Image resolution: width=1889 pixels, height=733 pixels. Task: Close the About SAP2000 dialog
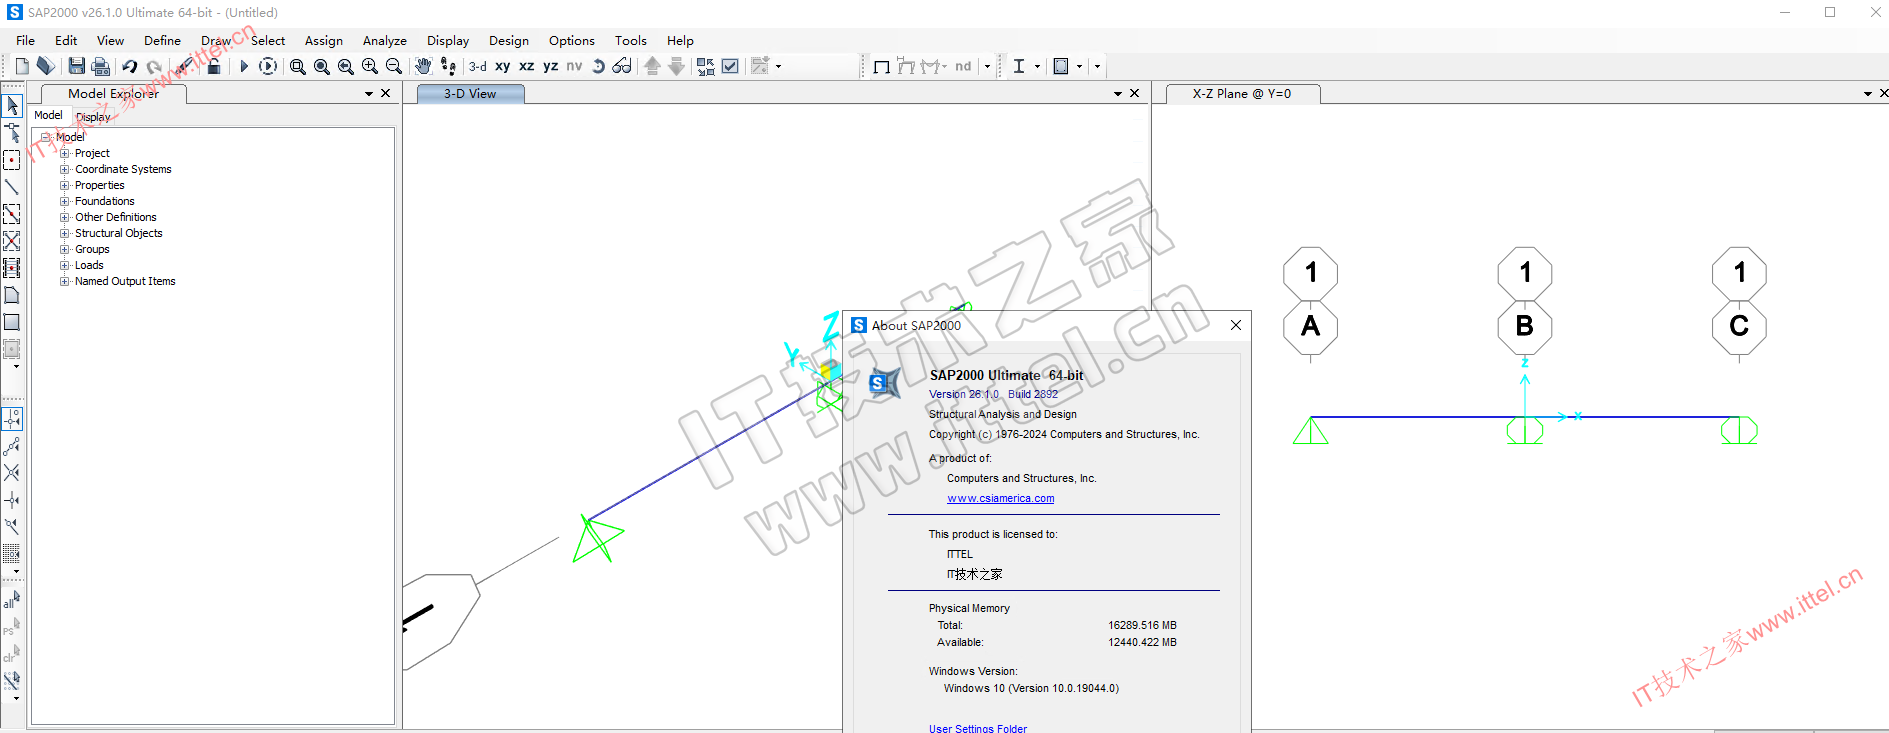(1235, 325)
